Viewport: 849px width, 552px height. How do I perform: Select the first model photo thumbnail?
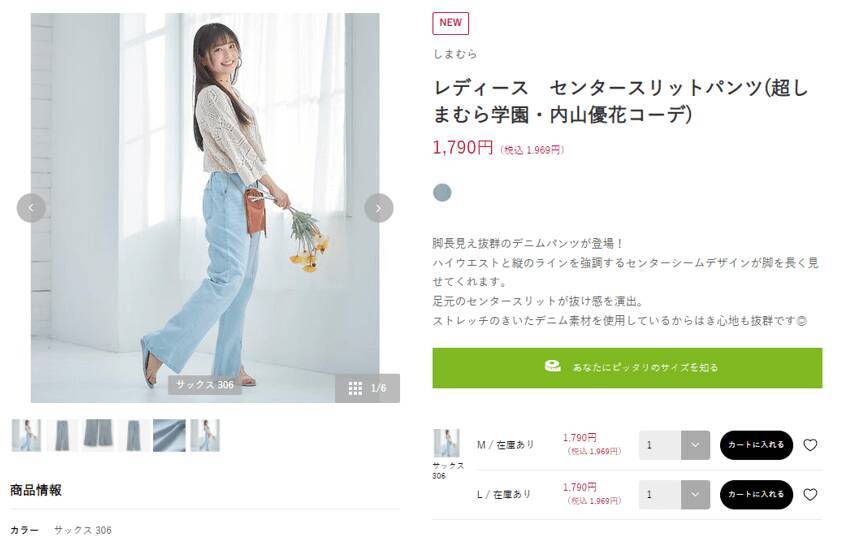27,435
